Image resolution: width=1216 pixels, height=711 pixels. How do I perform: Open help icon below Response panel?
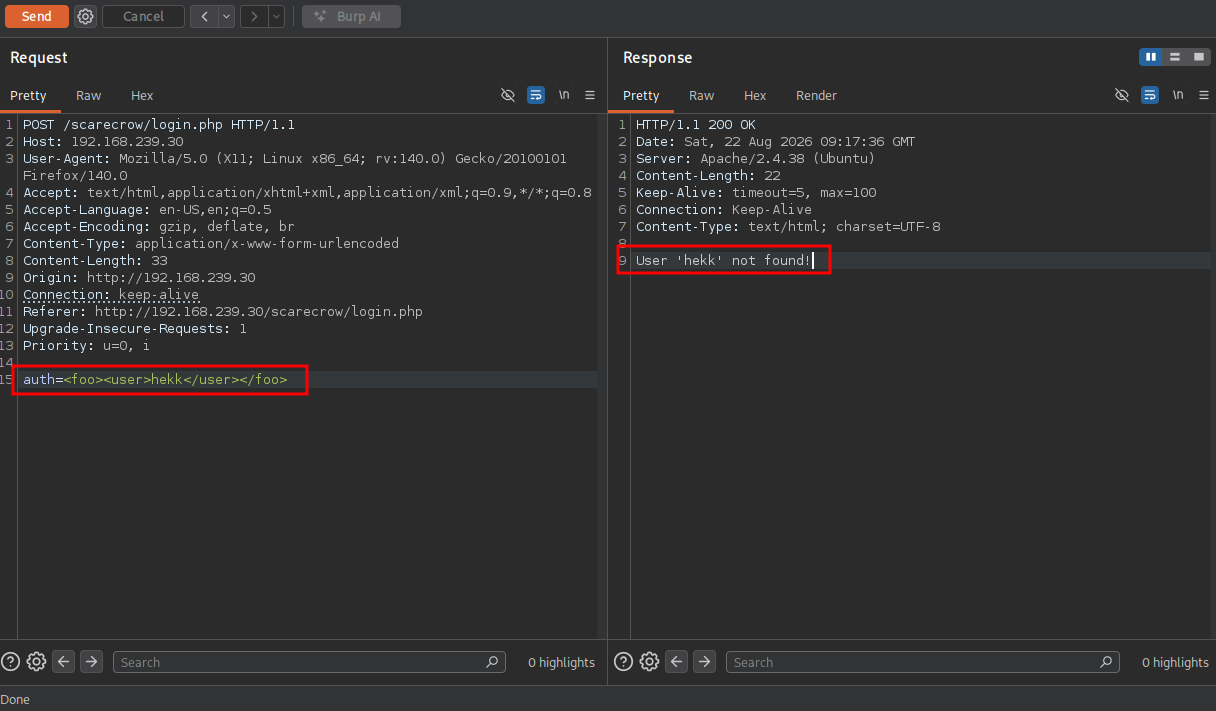pyautogui.click(x=623, y=661)
